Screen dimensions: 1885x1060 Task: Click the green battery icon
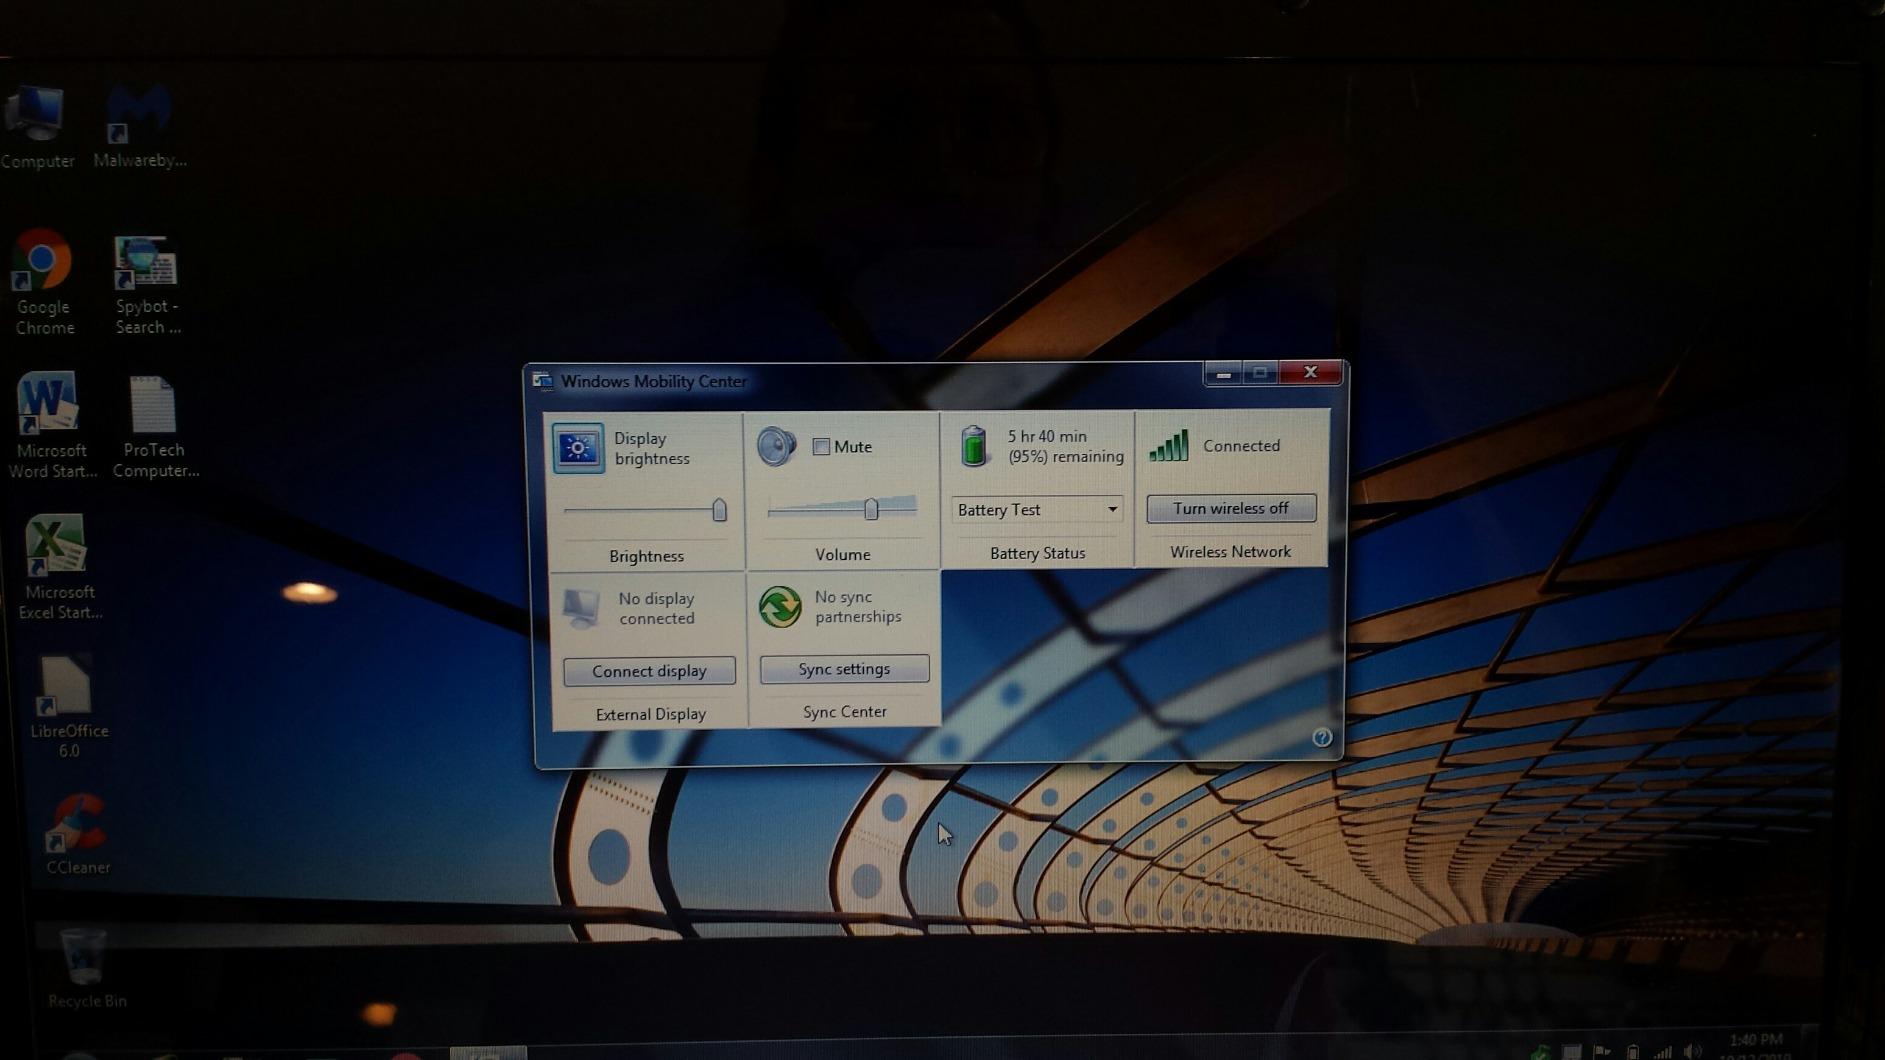973,446
